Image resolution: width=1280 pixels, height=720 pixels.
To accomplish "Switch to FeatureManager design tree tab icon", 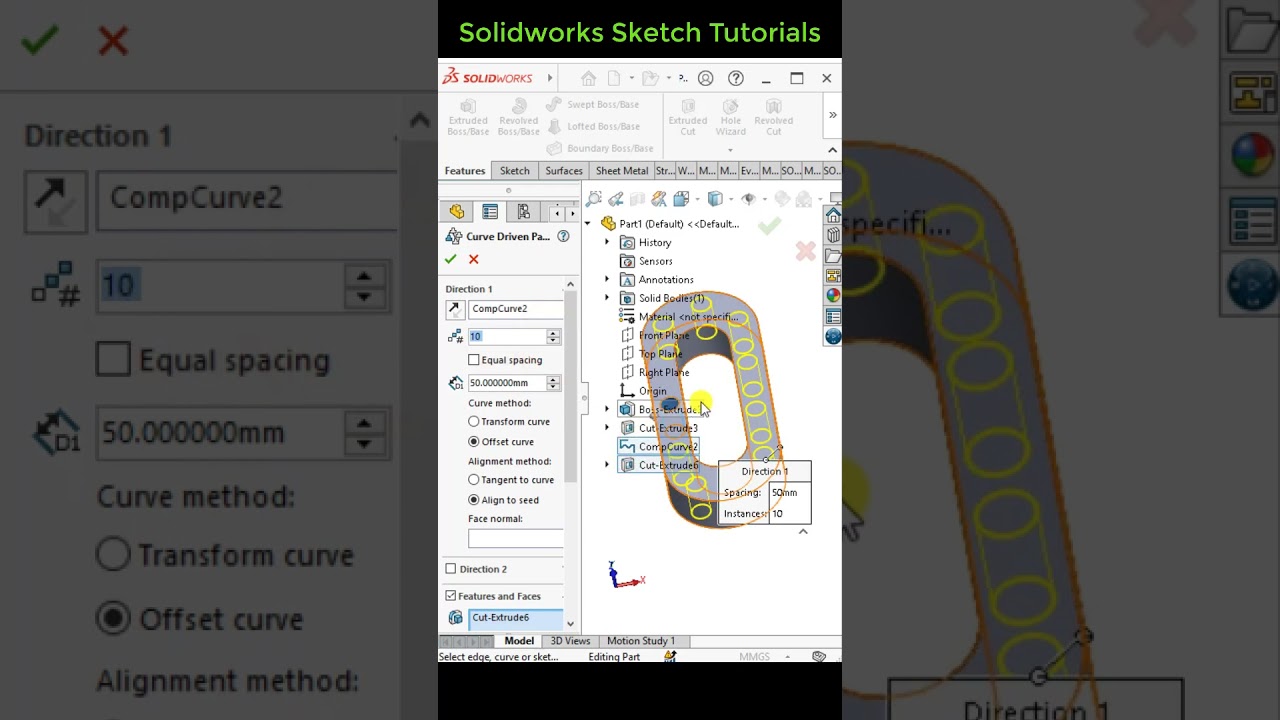I will 457,212.
